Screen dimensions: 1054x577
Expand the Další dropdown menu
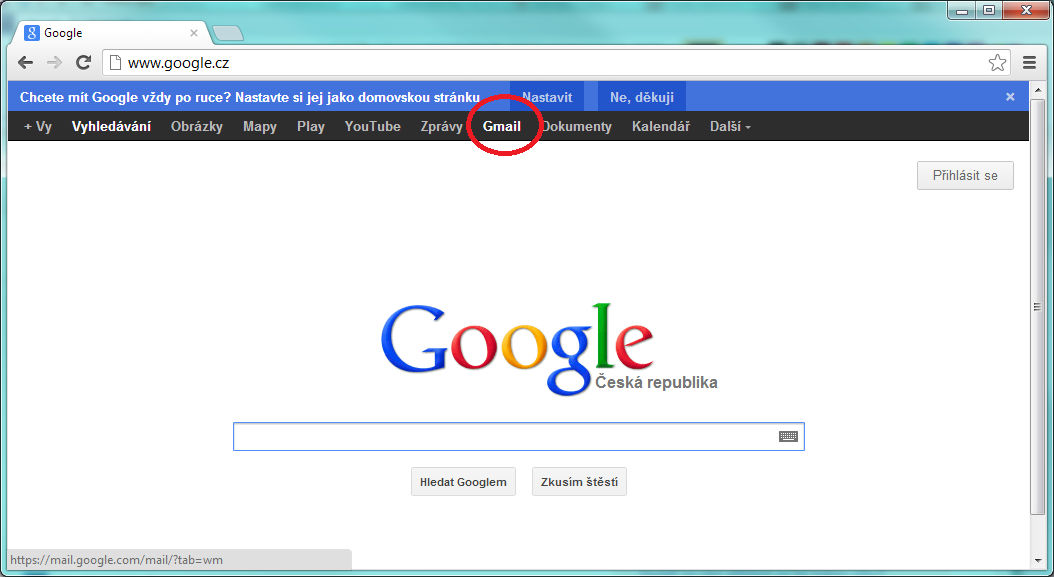point(730,126)
